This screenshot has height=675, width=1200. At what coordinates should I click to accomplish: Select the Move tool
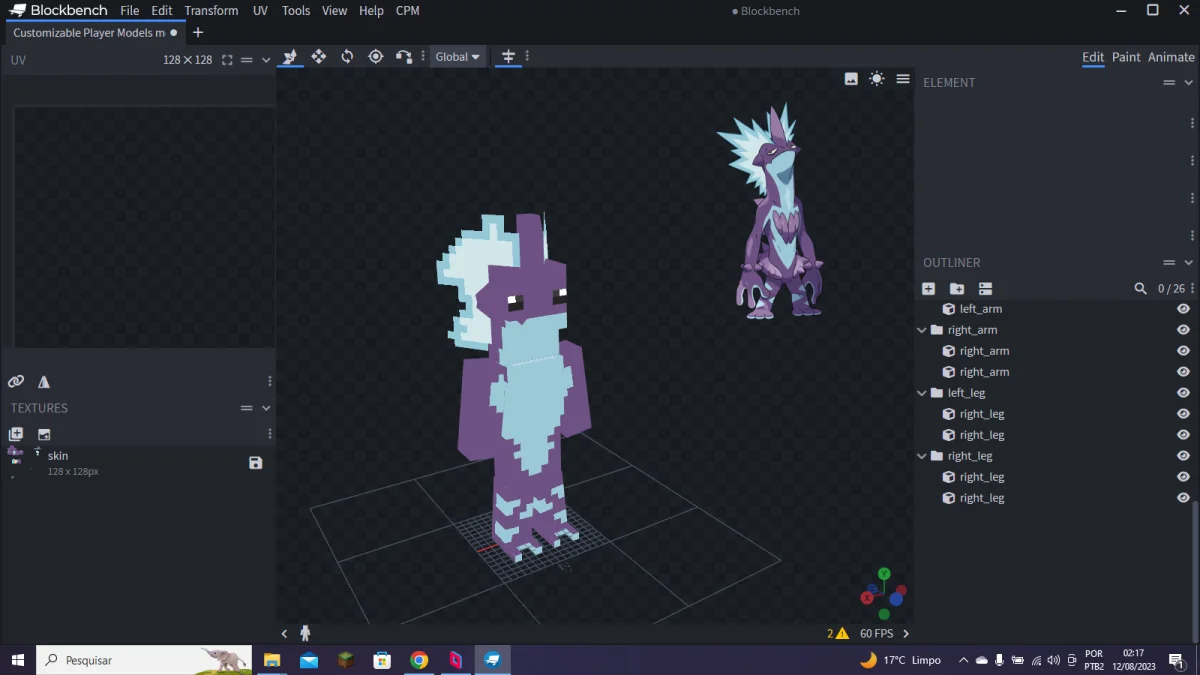tap(319, 57)
